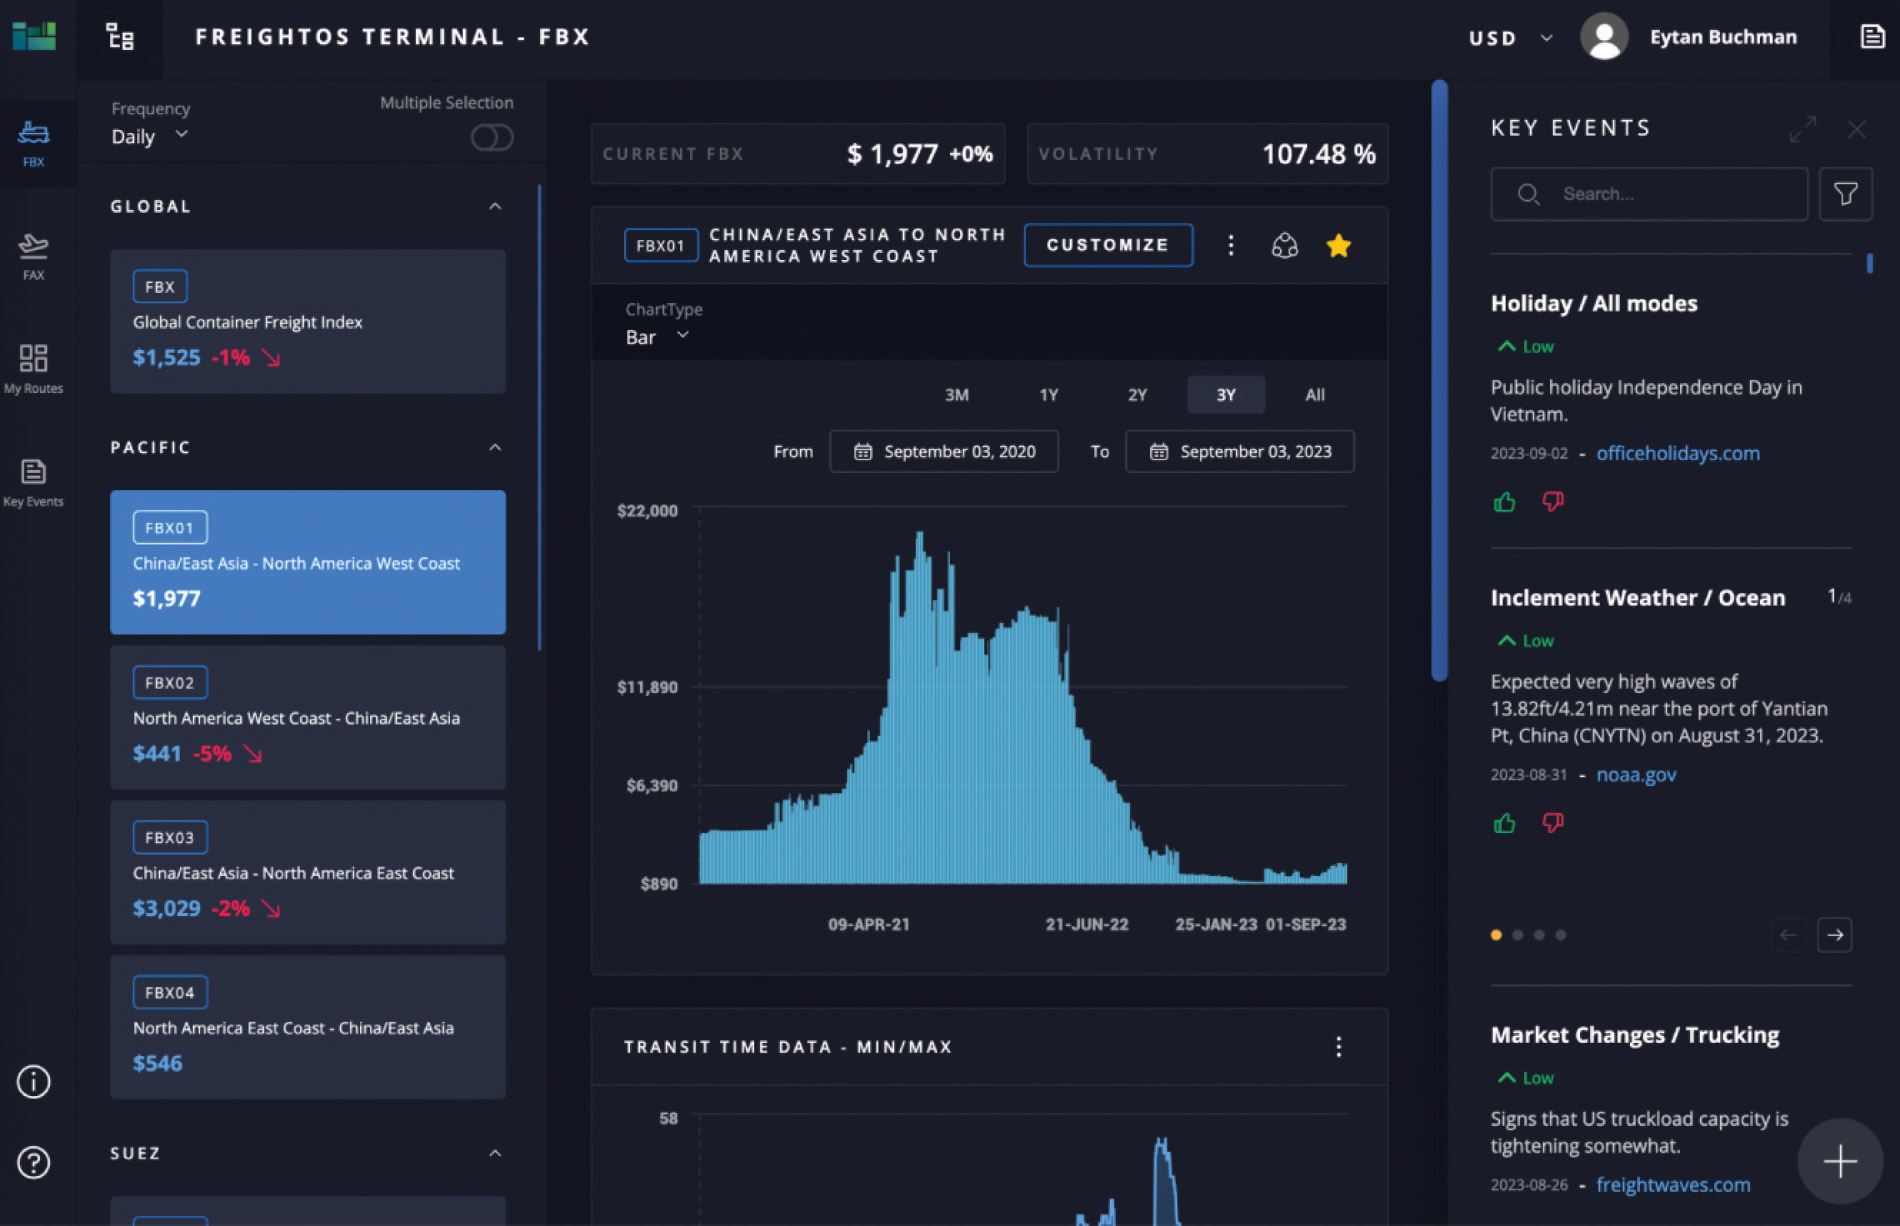
Task: Thumbs up the Inclement Weather event
Action: (x=1504, y=823)
